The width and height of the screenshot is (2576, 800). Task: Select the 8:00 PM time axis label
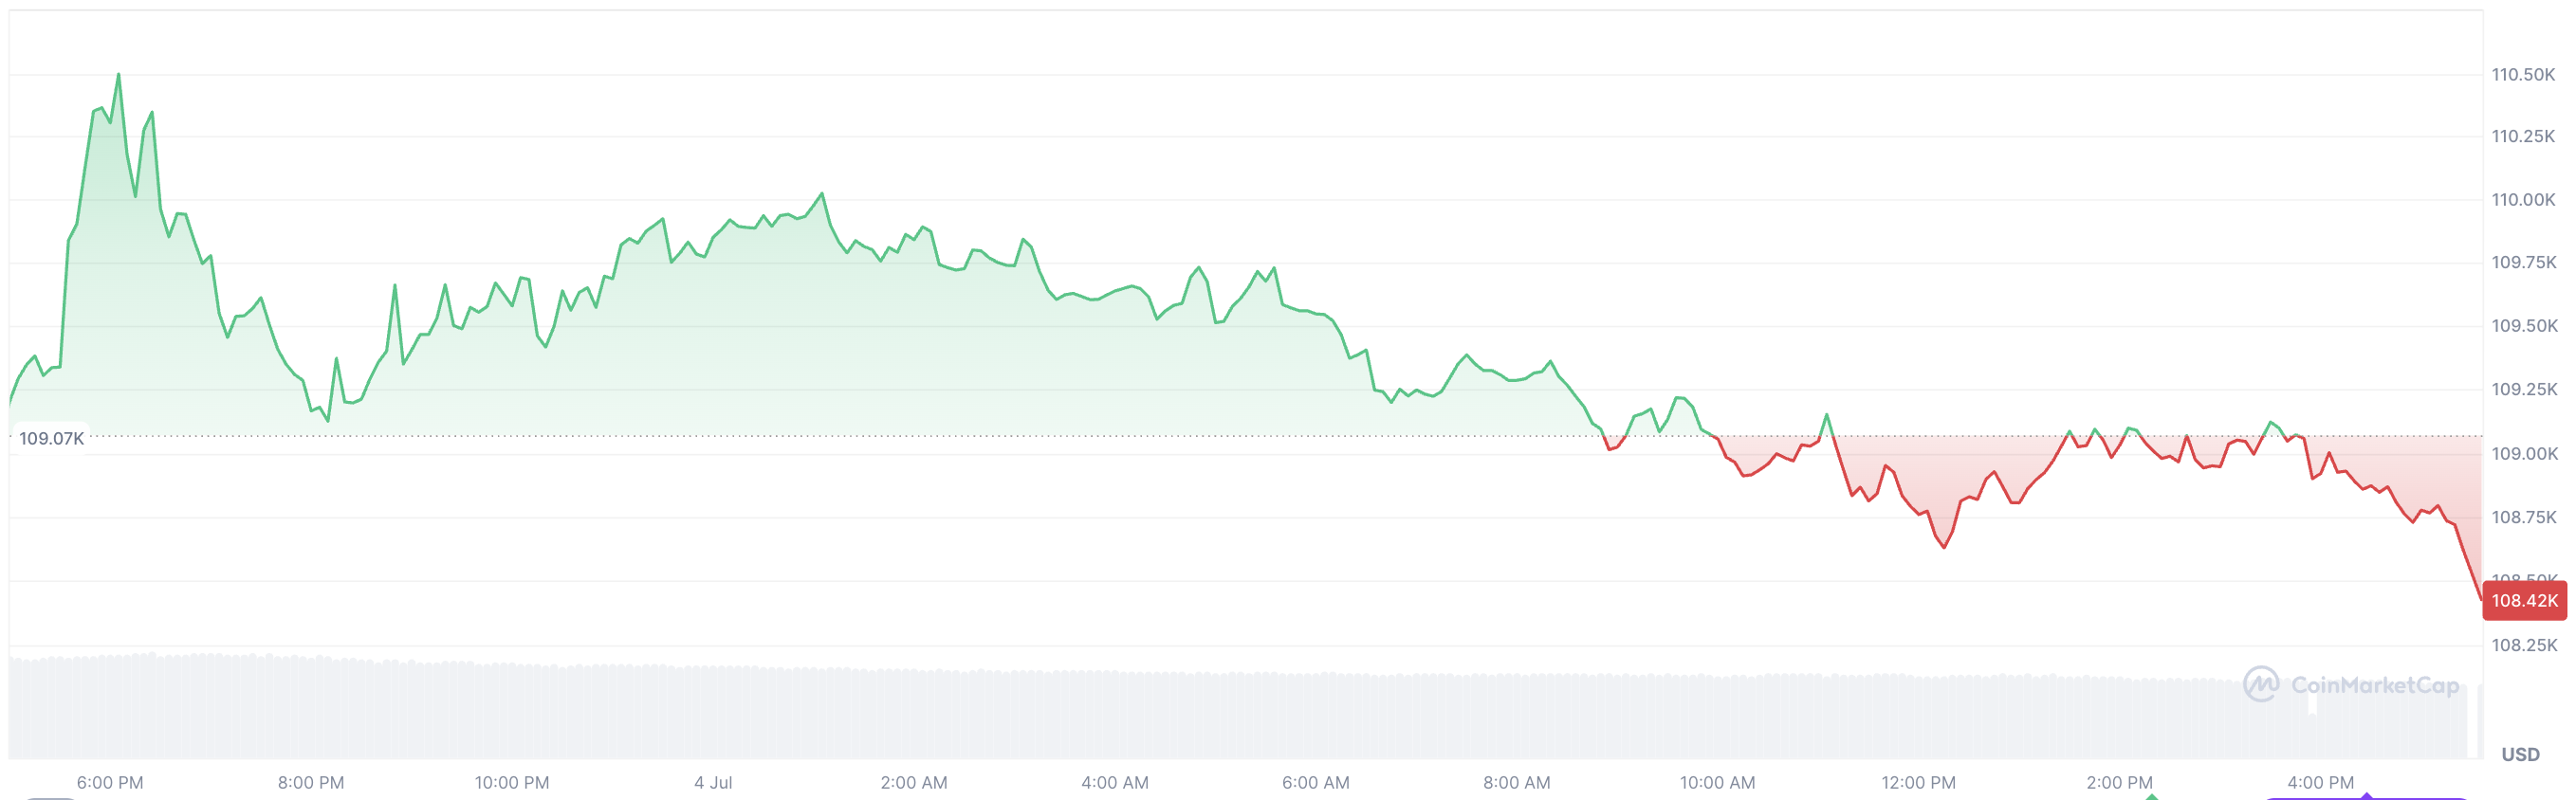pos(311,782)
